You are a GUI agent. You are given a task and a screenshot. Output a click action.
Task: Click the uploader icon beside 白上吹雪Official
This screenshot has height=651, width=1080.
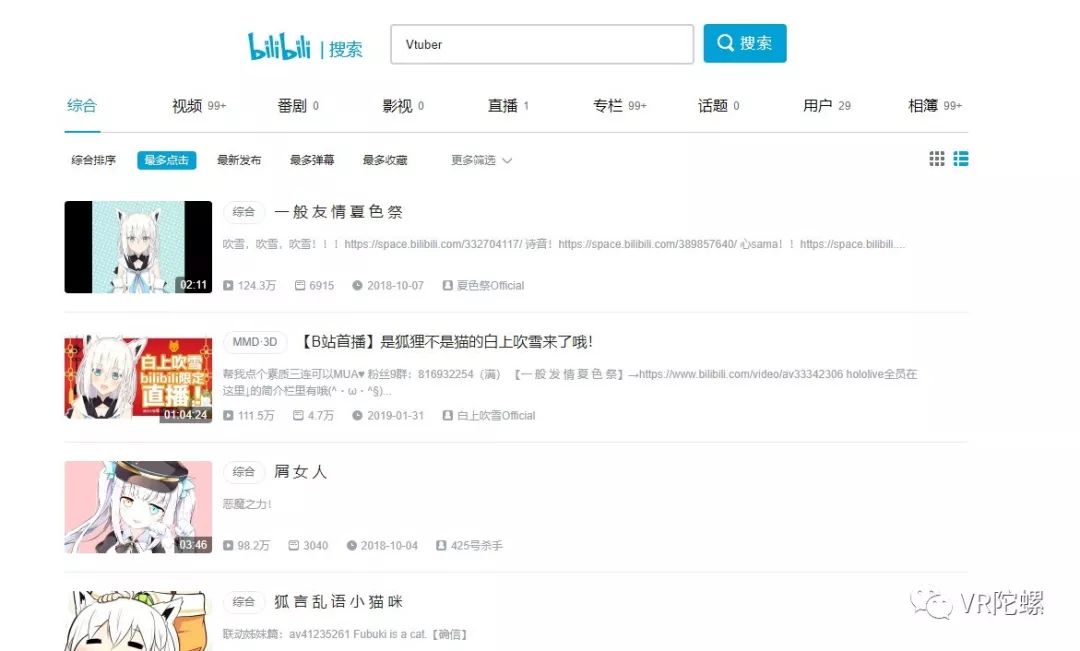(x=448, y=415)
